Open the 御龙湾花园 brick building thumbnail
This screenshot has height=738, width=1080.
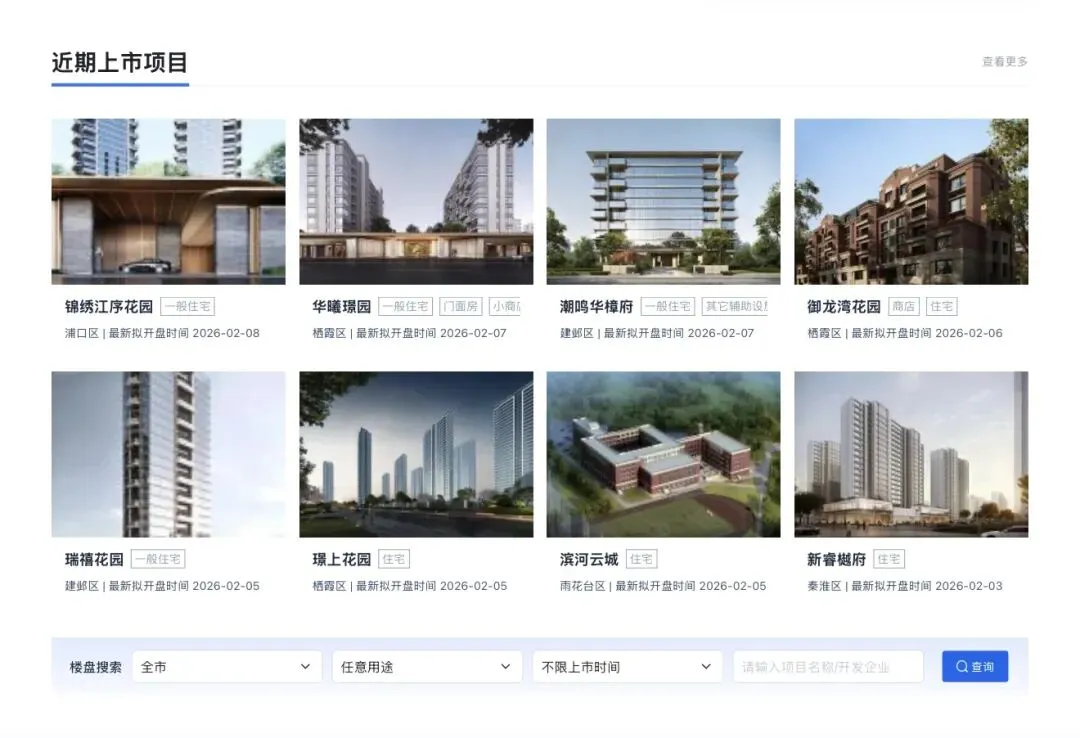[911, 201]
